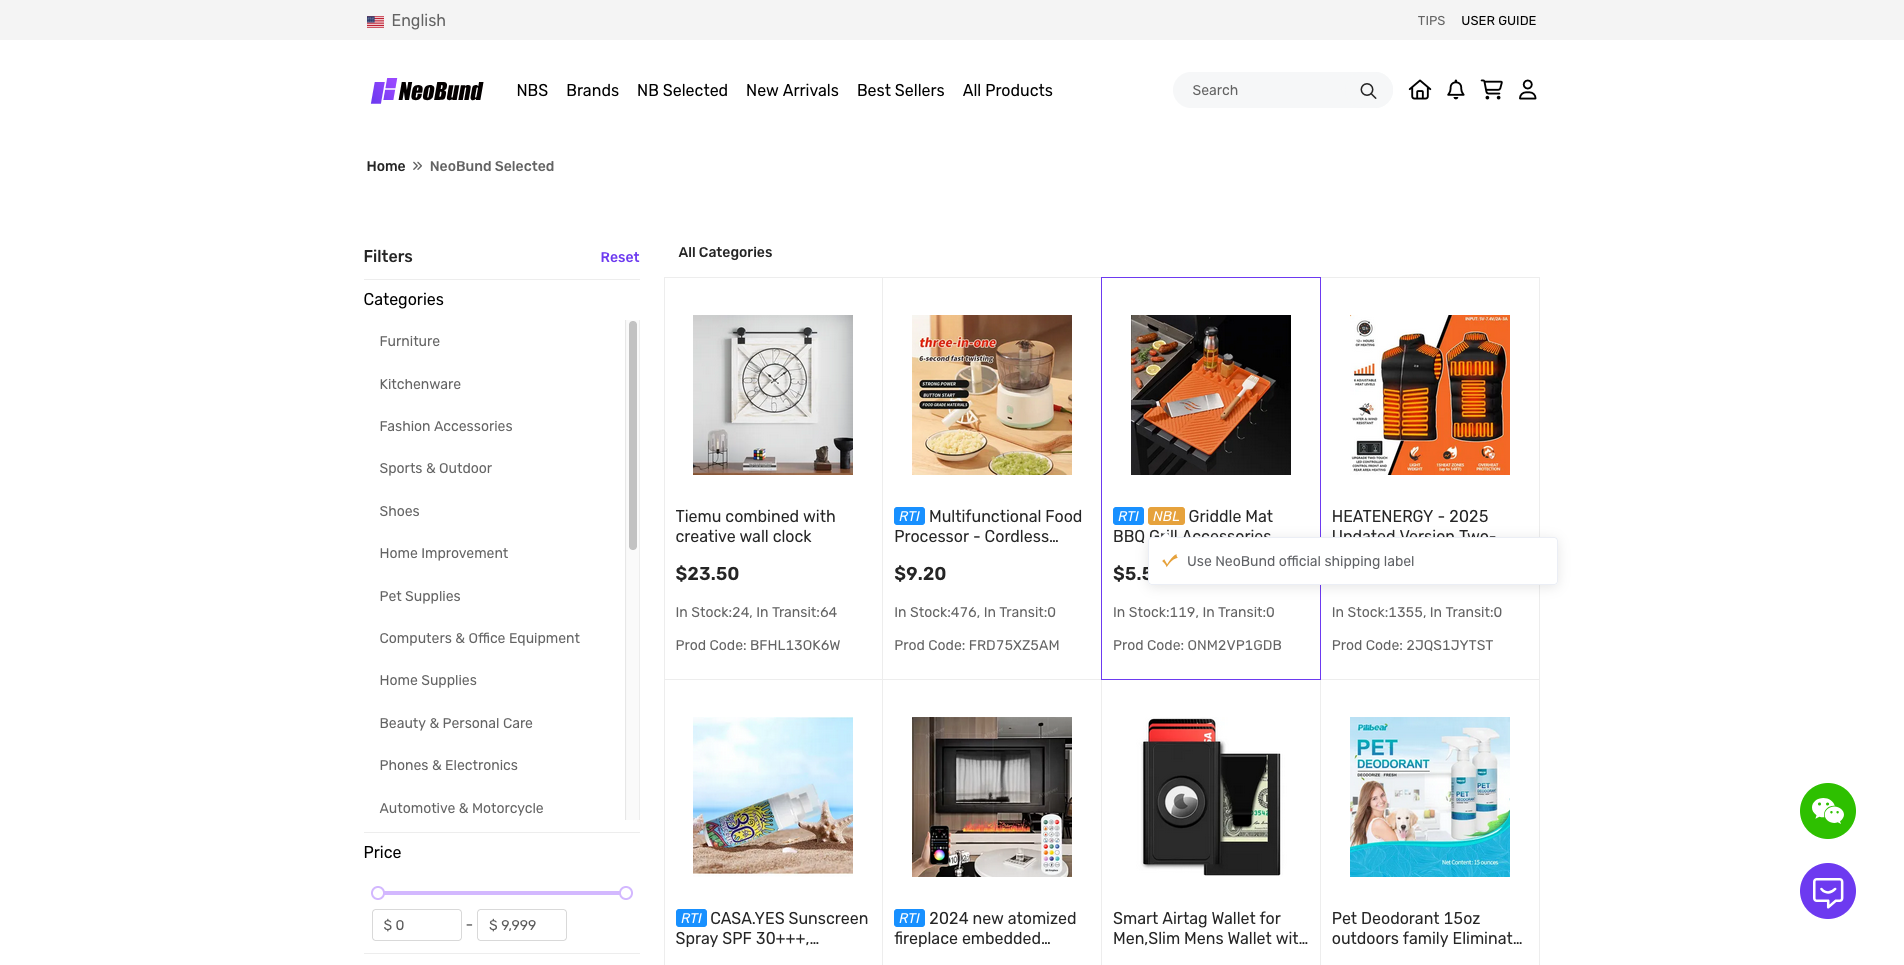Open the Pet Deodorant product image
This screenshot has height=965, width=1904.
coord(1430,797)
